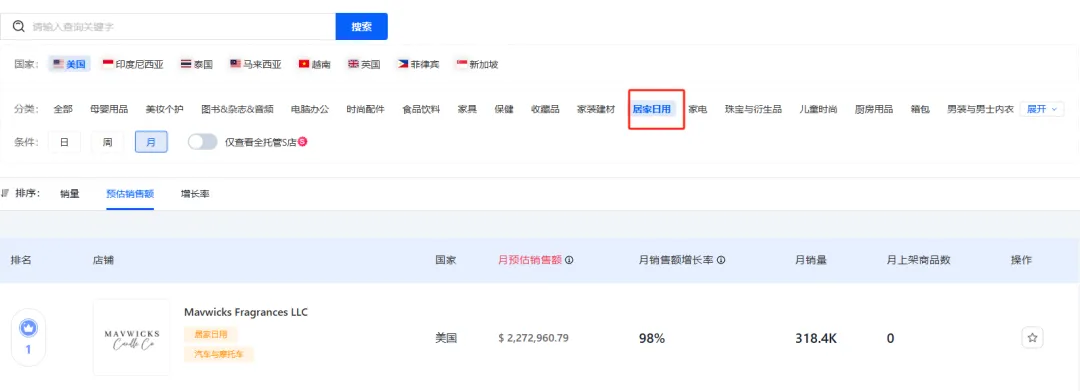1080x391 pixels.
Task: Choose 日 time condition
Action: pyautogui.click(x=64, y=142)
